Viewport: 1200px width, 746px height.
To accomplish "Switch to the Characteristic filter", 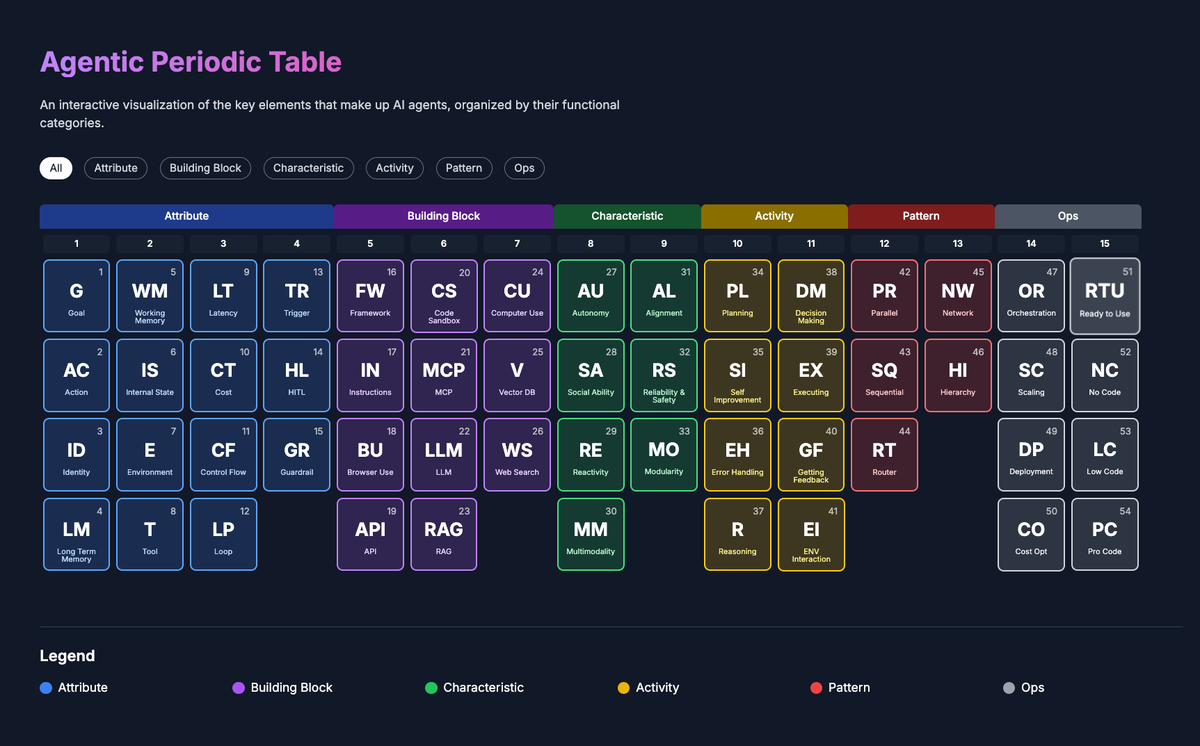I will pyautogui.click(x=308, y=168).
